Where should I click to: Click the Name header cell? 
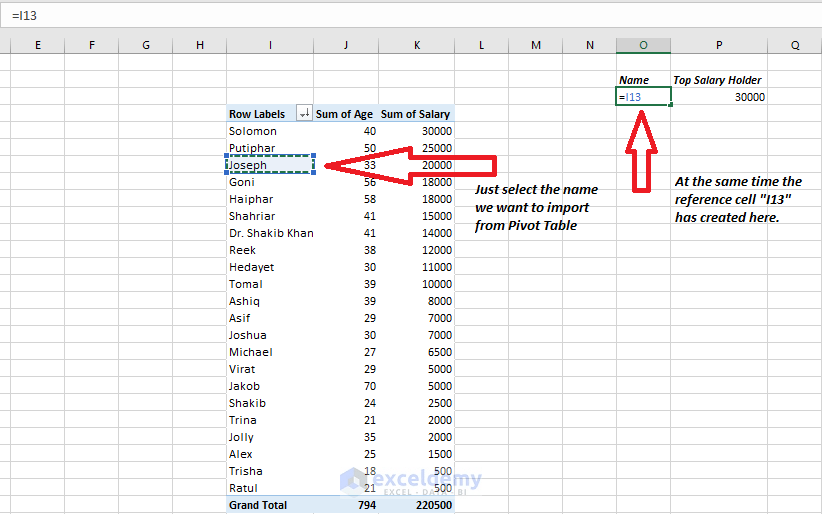click(x=643, y=80)
